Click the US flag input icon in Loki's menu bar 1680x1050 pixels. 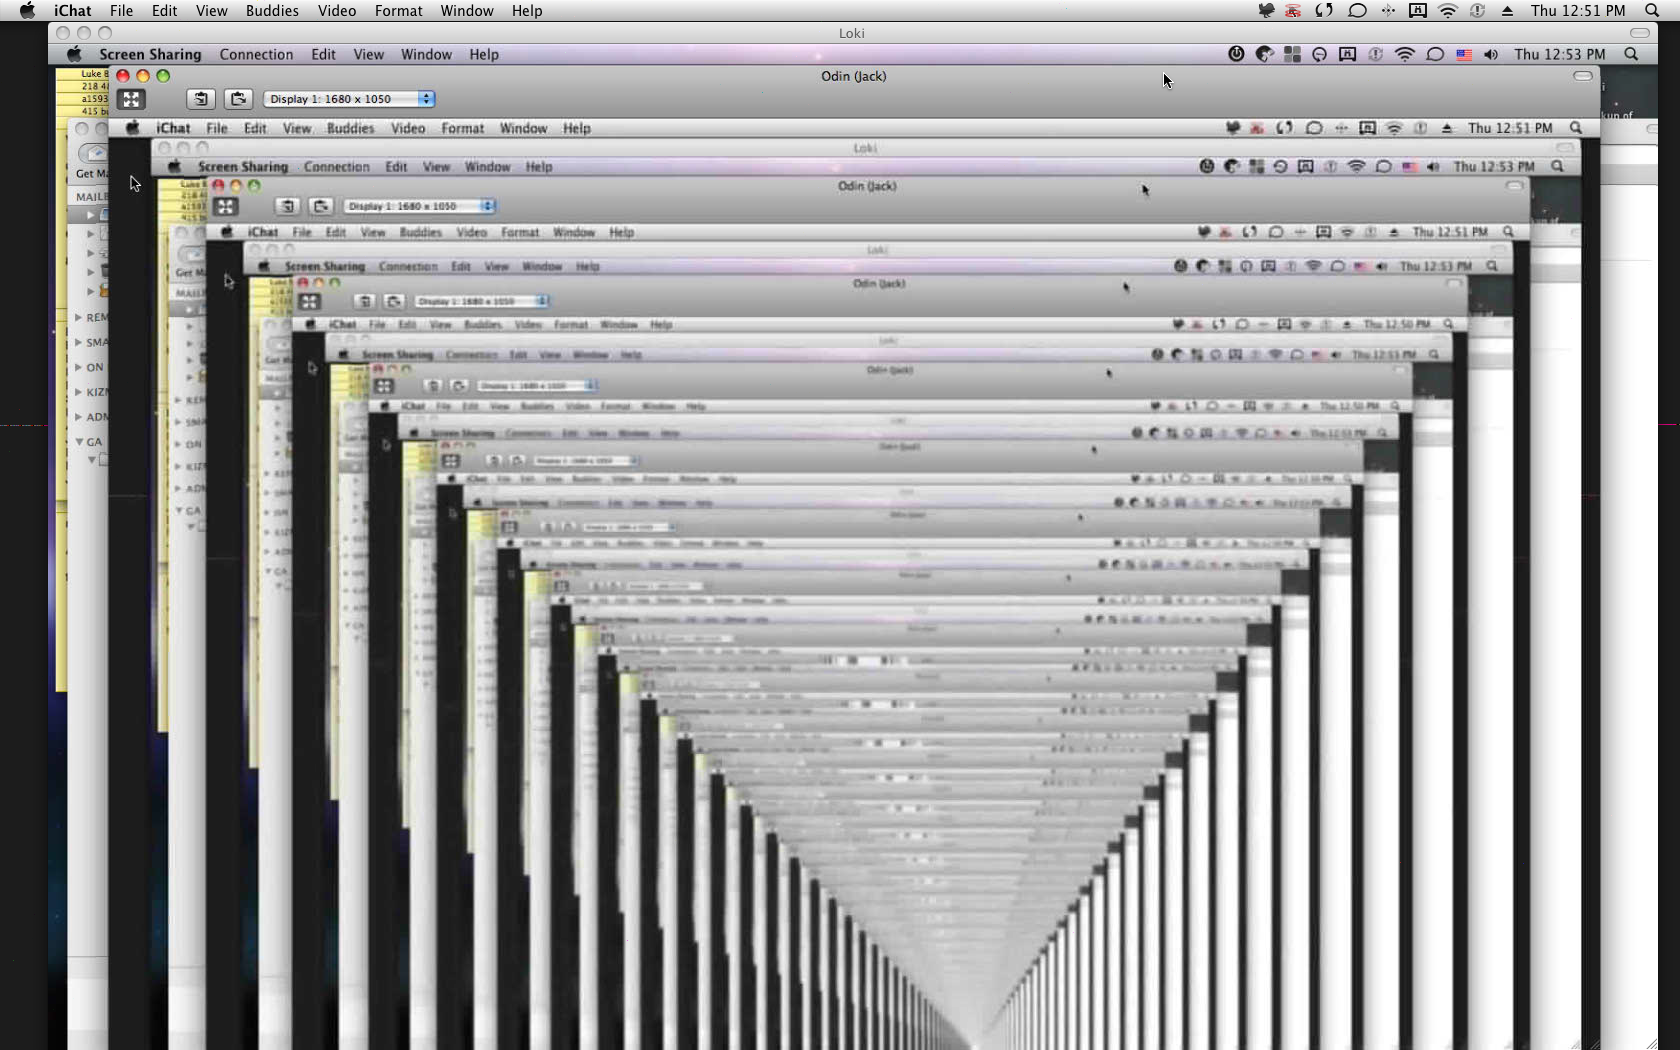(1463, 55)
